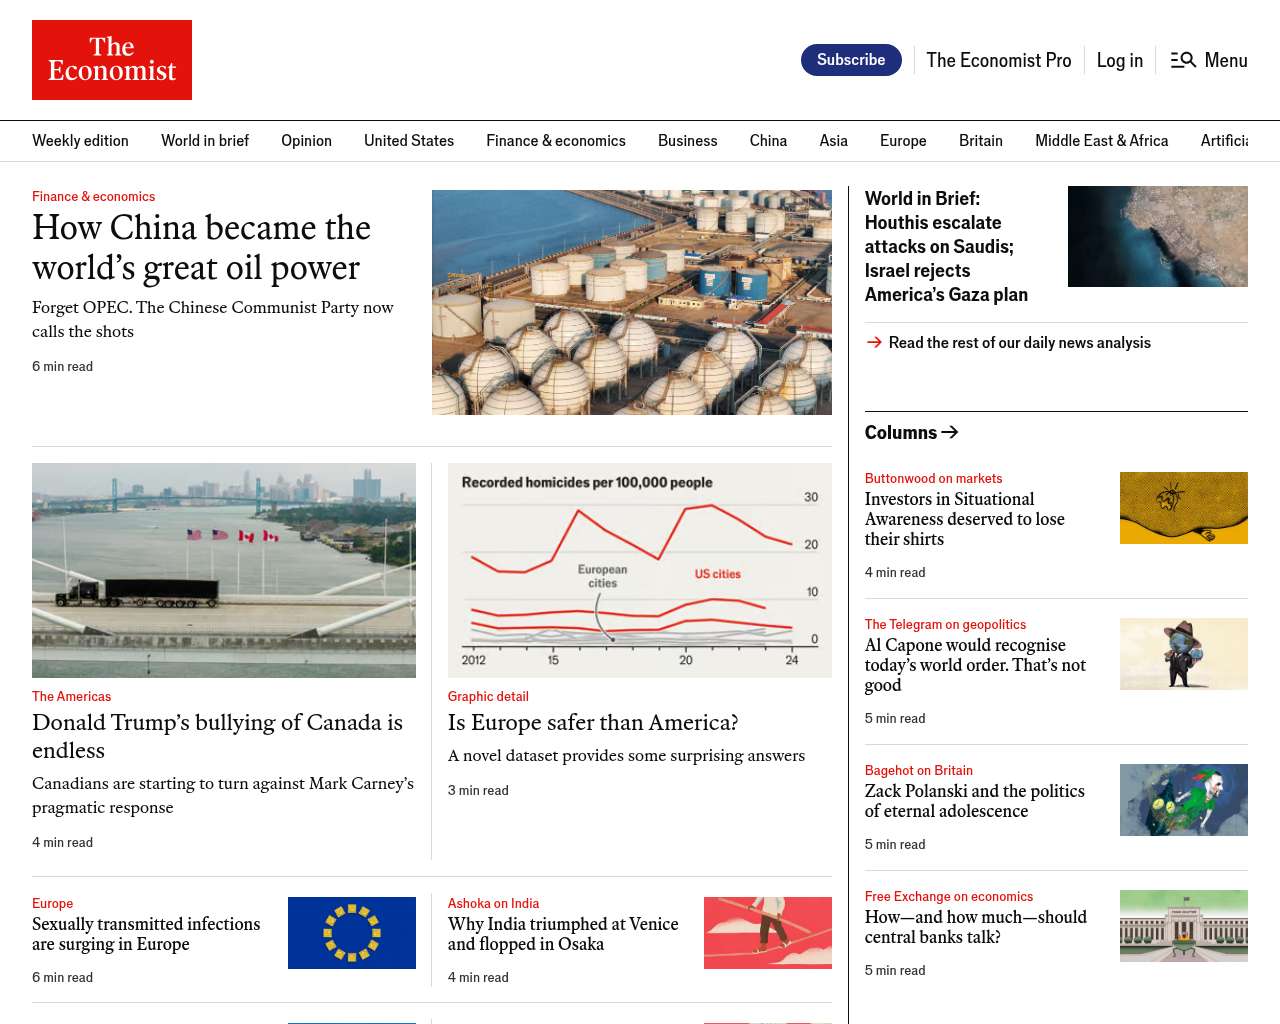Screen dimensions: 1280x1024
Task: Open Weekly edition tab
Action: click(80, 141)
